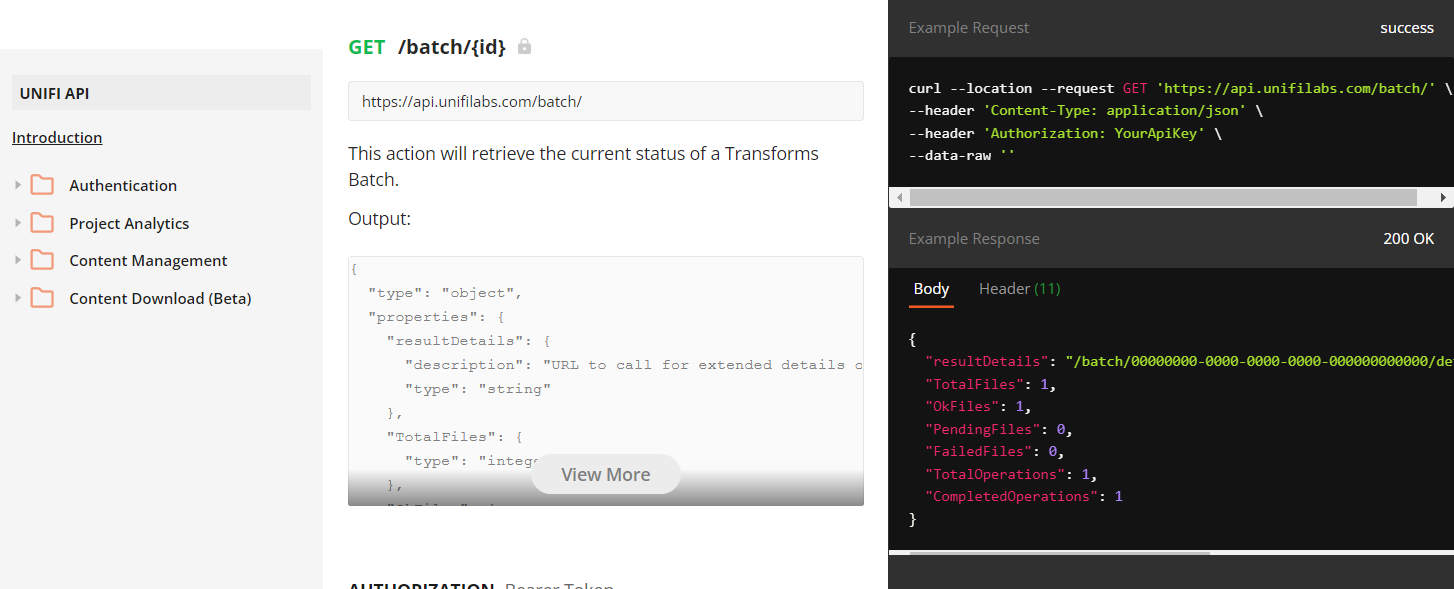1454x589 pixels.
Task: Expand the Content Management tree arrow
Action: [x=18, y=260]
